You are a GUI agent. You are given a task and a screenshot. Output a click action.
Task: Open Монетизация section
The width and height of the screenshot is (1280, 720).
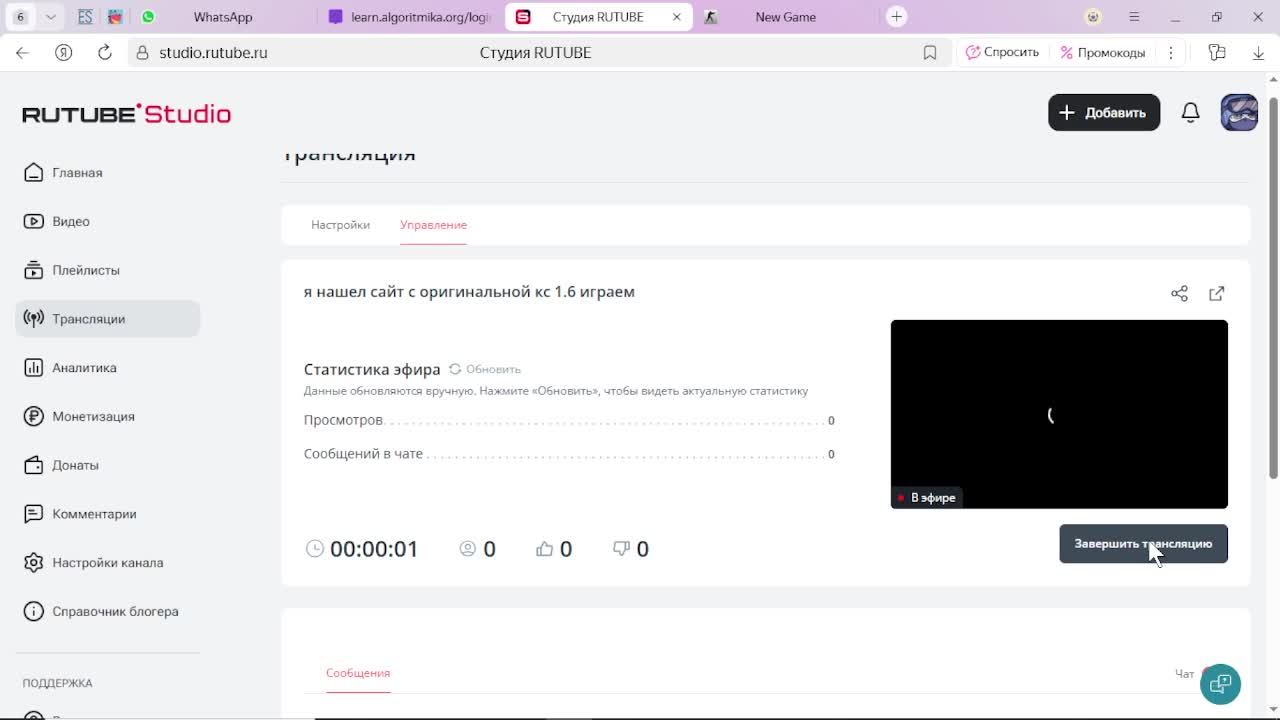tap(79, 416)
